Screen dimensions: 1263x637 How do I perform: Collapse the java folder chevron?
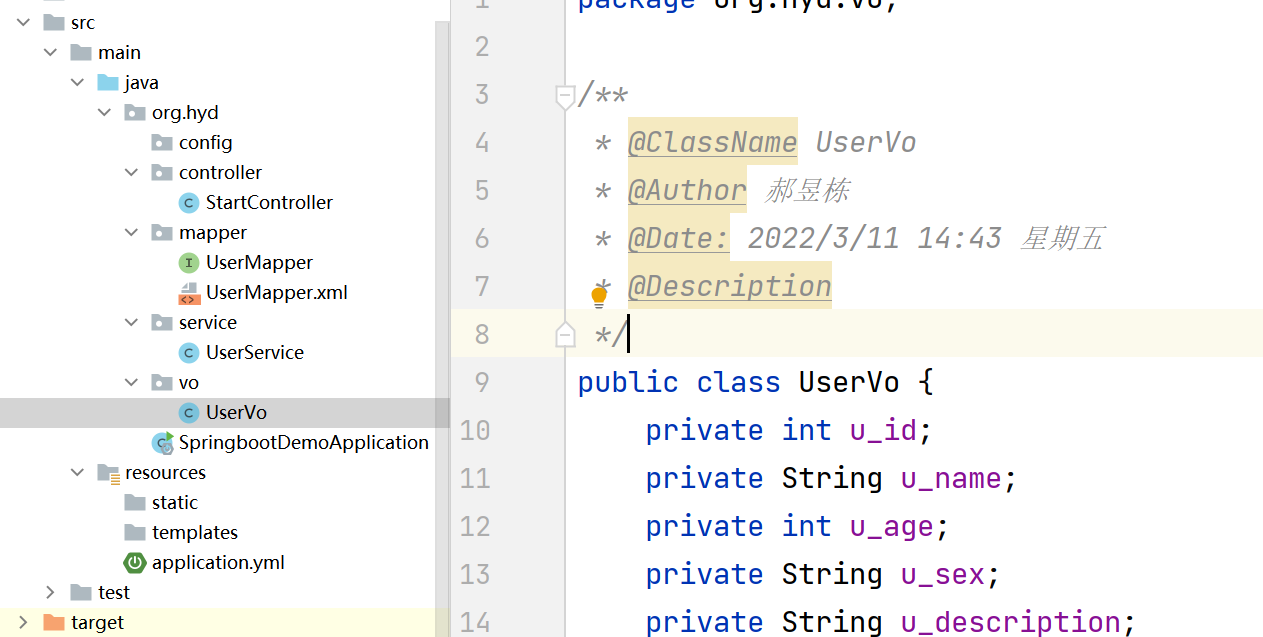coord(77,82)
